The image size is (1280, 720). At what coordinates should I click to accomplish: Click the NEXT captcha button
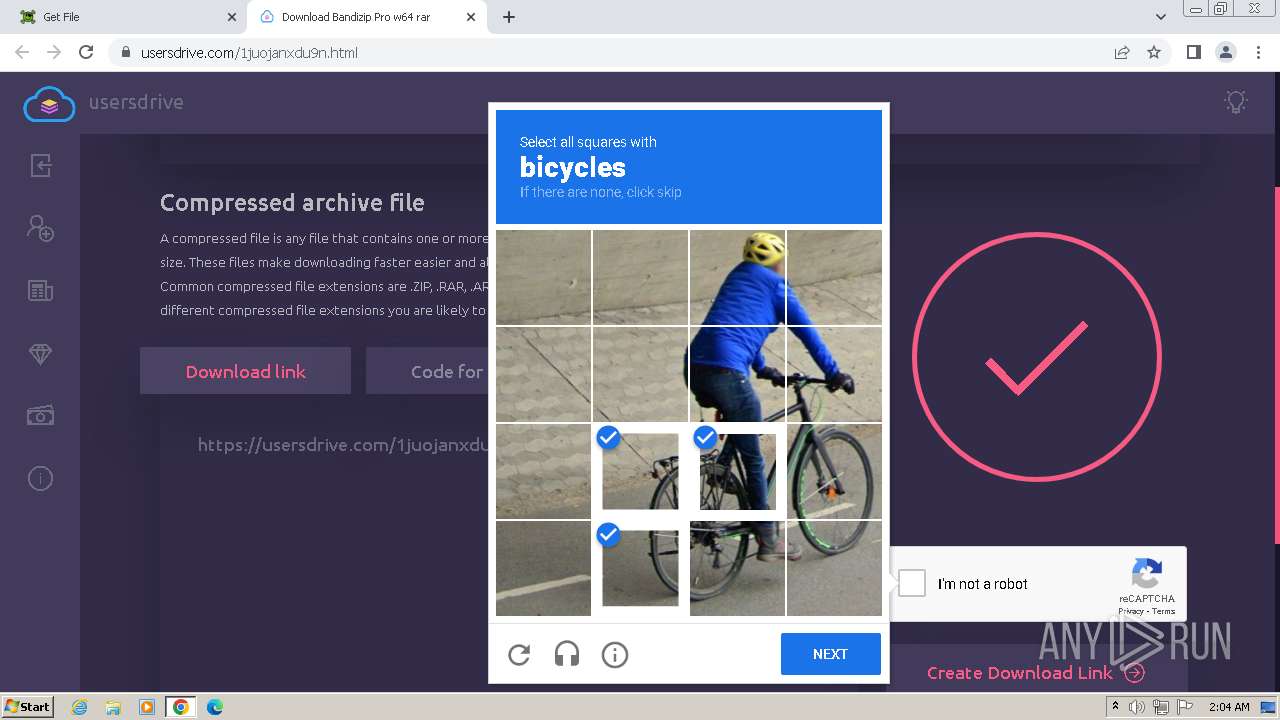tap(830, 654)
